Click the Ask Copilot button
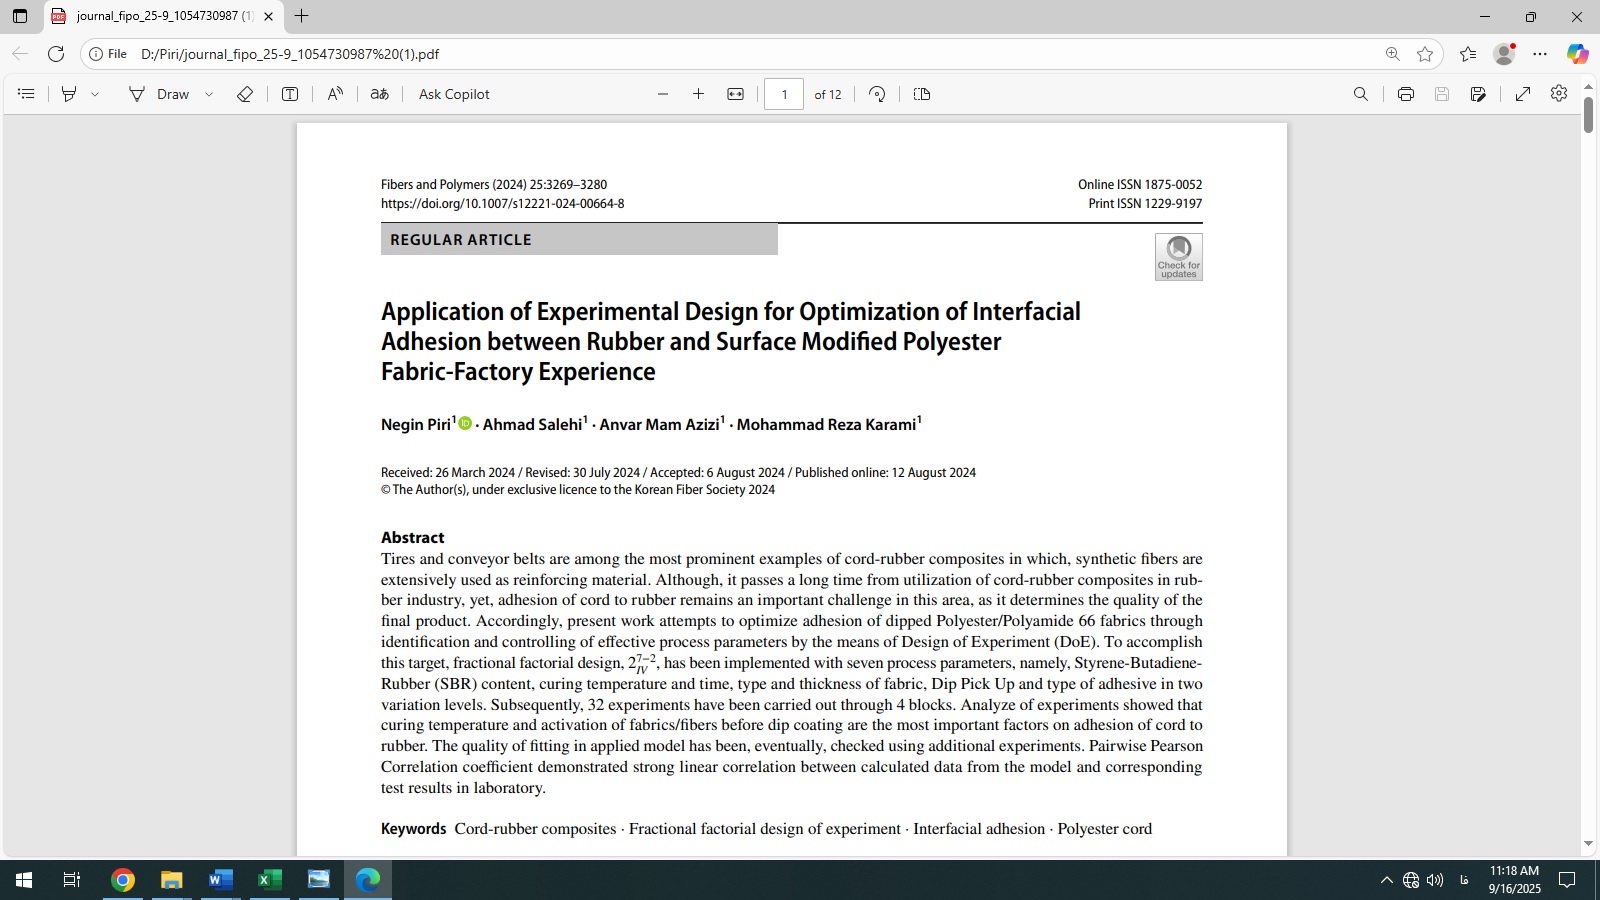Image resolution: width=1600 pixels, height=900 pixels. click(454, 94)
